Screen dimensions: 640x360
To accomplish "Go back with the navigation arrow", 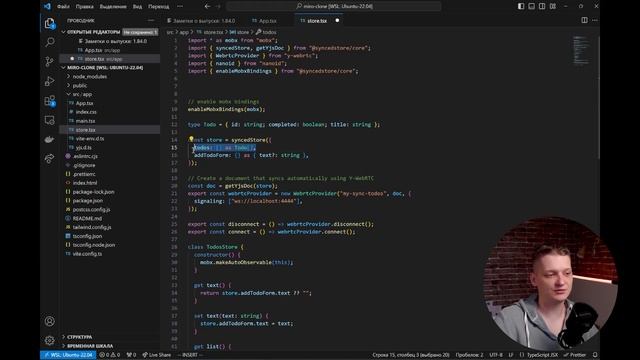I will pyautogui.click(x=207, y=6).
